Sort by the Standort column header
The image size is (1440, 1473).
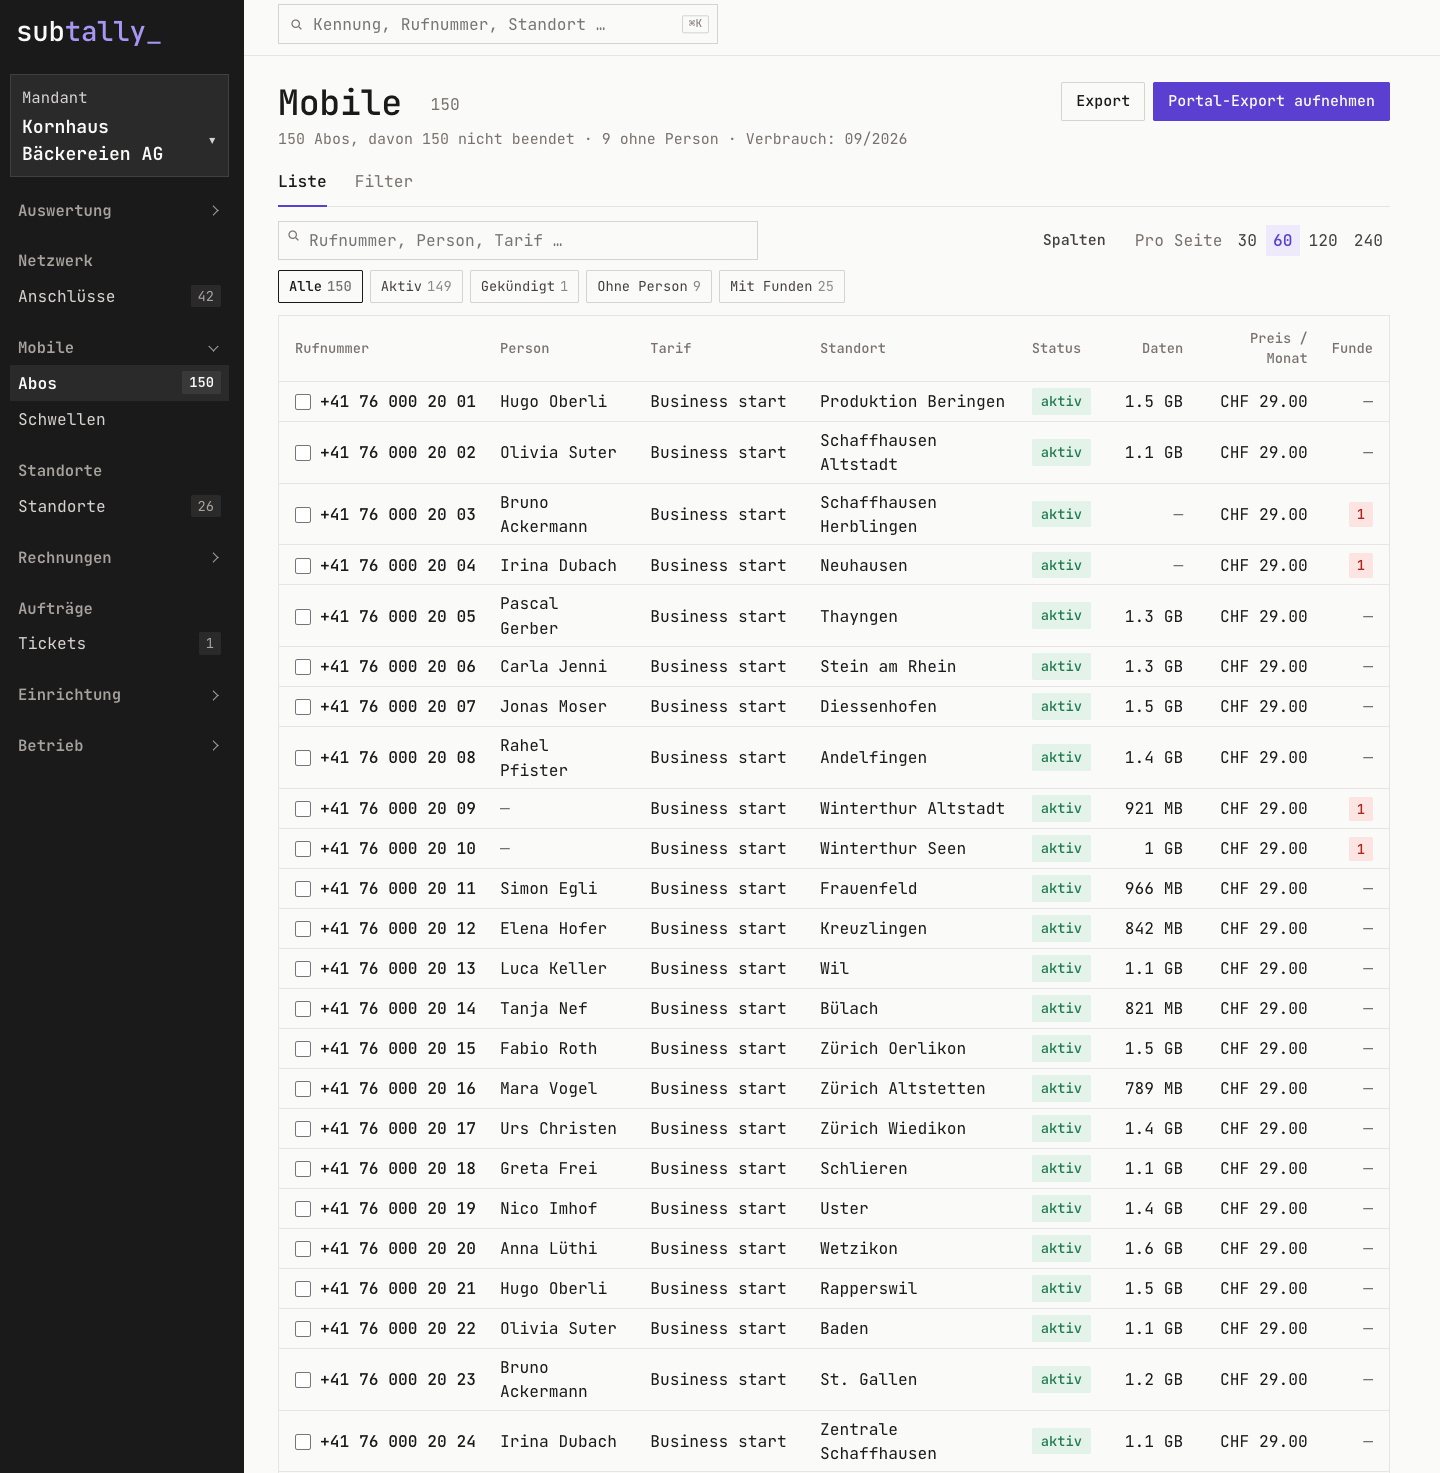(x=853, y=348)
